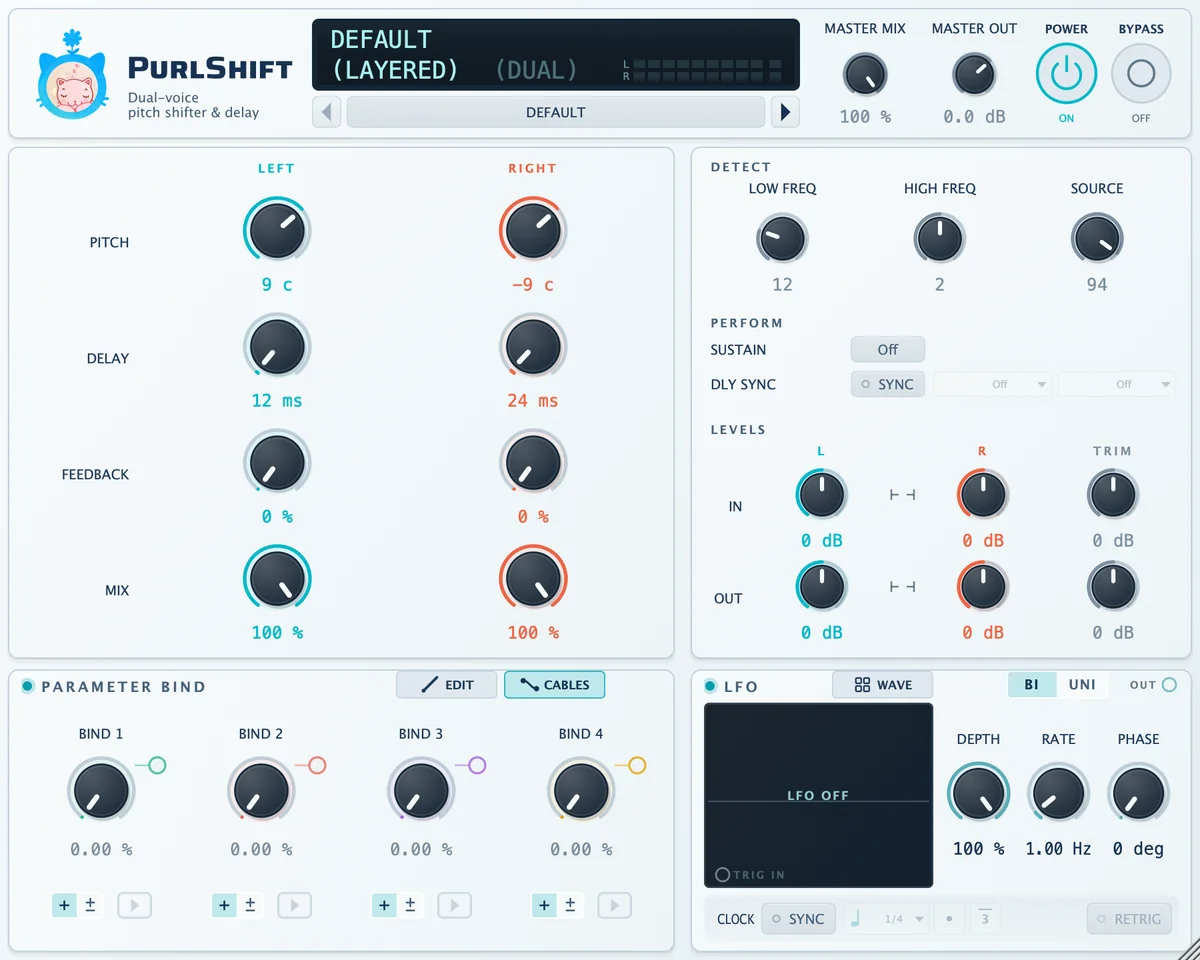
Task: Enable DLY SYNC toggle button
Action: click(888, 384)
